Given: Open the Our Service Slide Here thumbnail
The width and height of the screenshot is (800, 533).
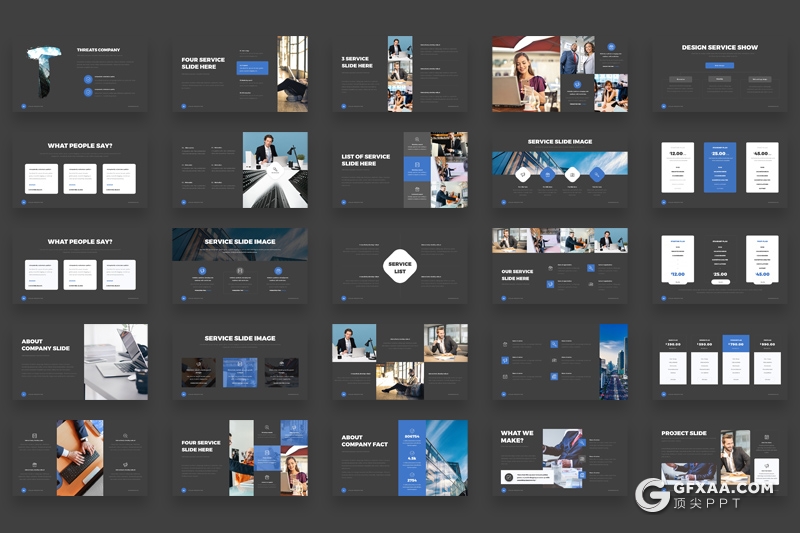Looking at the screenshot, I should pyautogui.click(x=559, y=266).
